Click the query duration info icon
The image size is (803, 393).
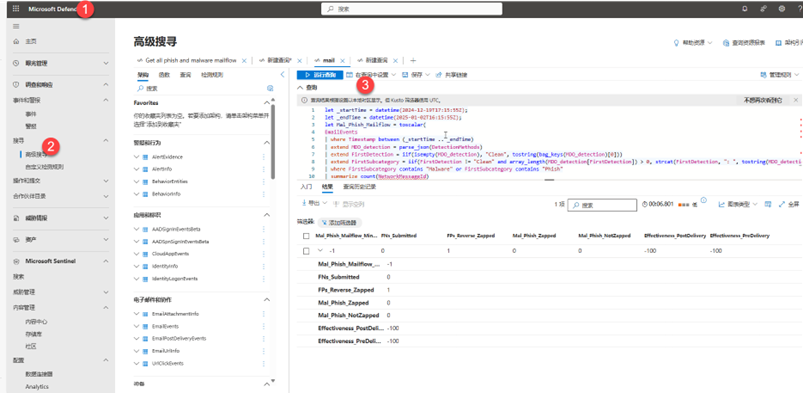click(703, 200)
